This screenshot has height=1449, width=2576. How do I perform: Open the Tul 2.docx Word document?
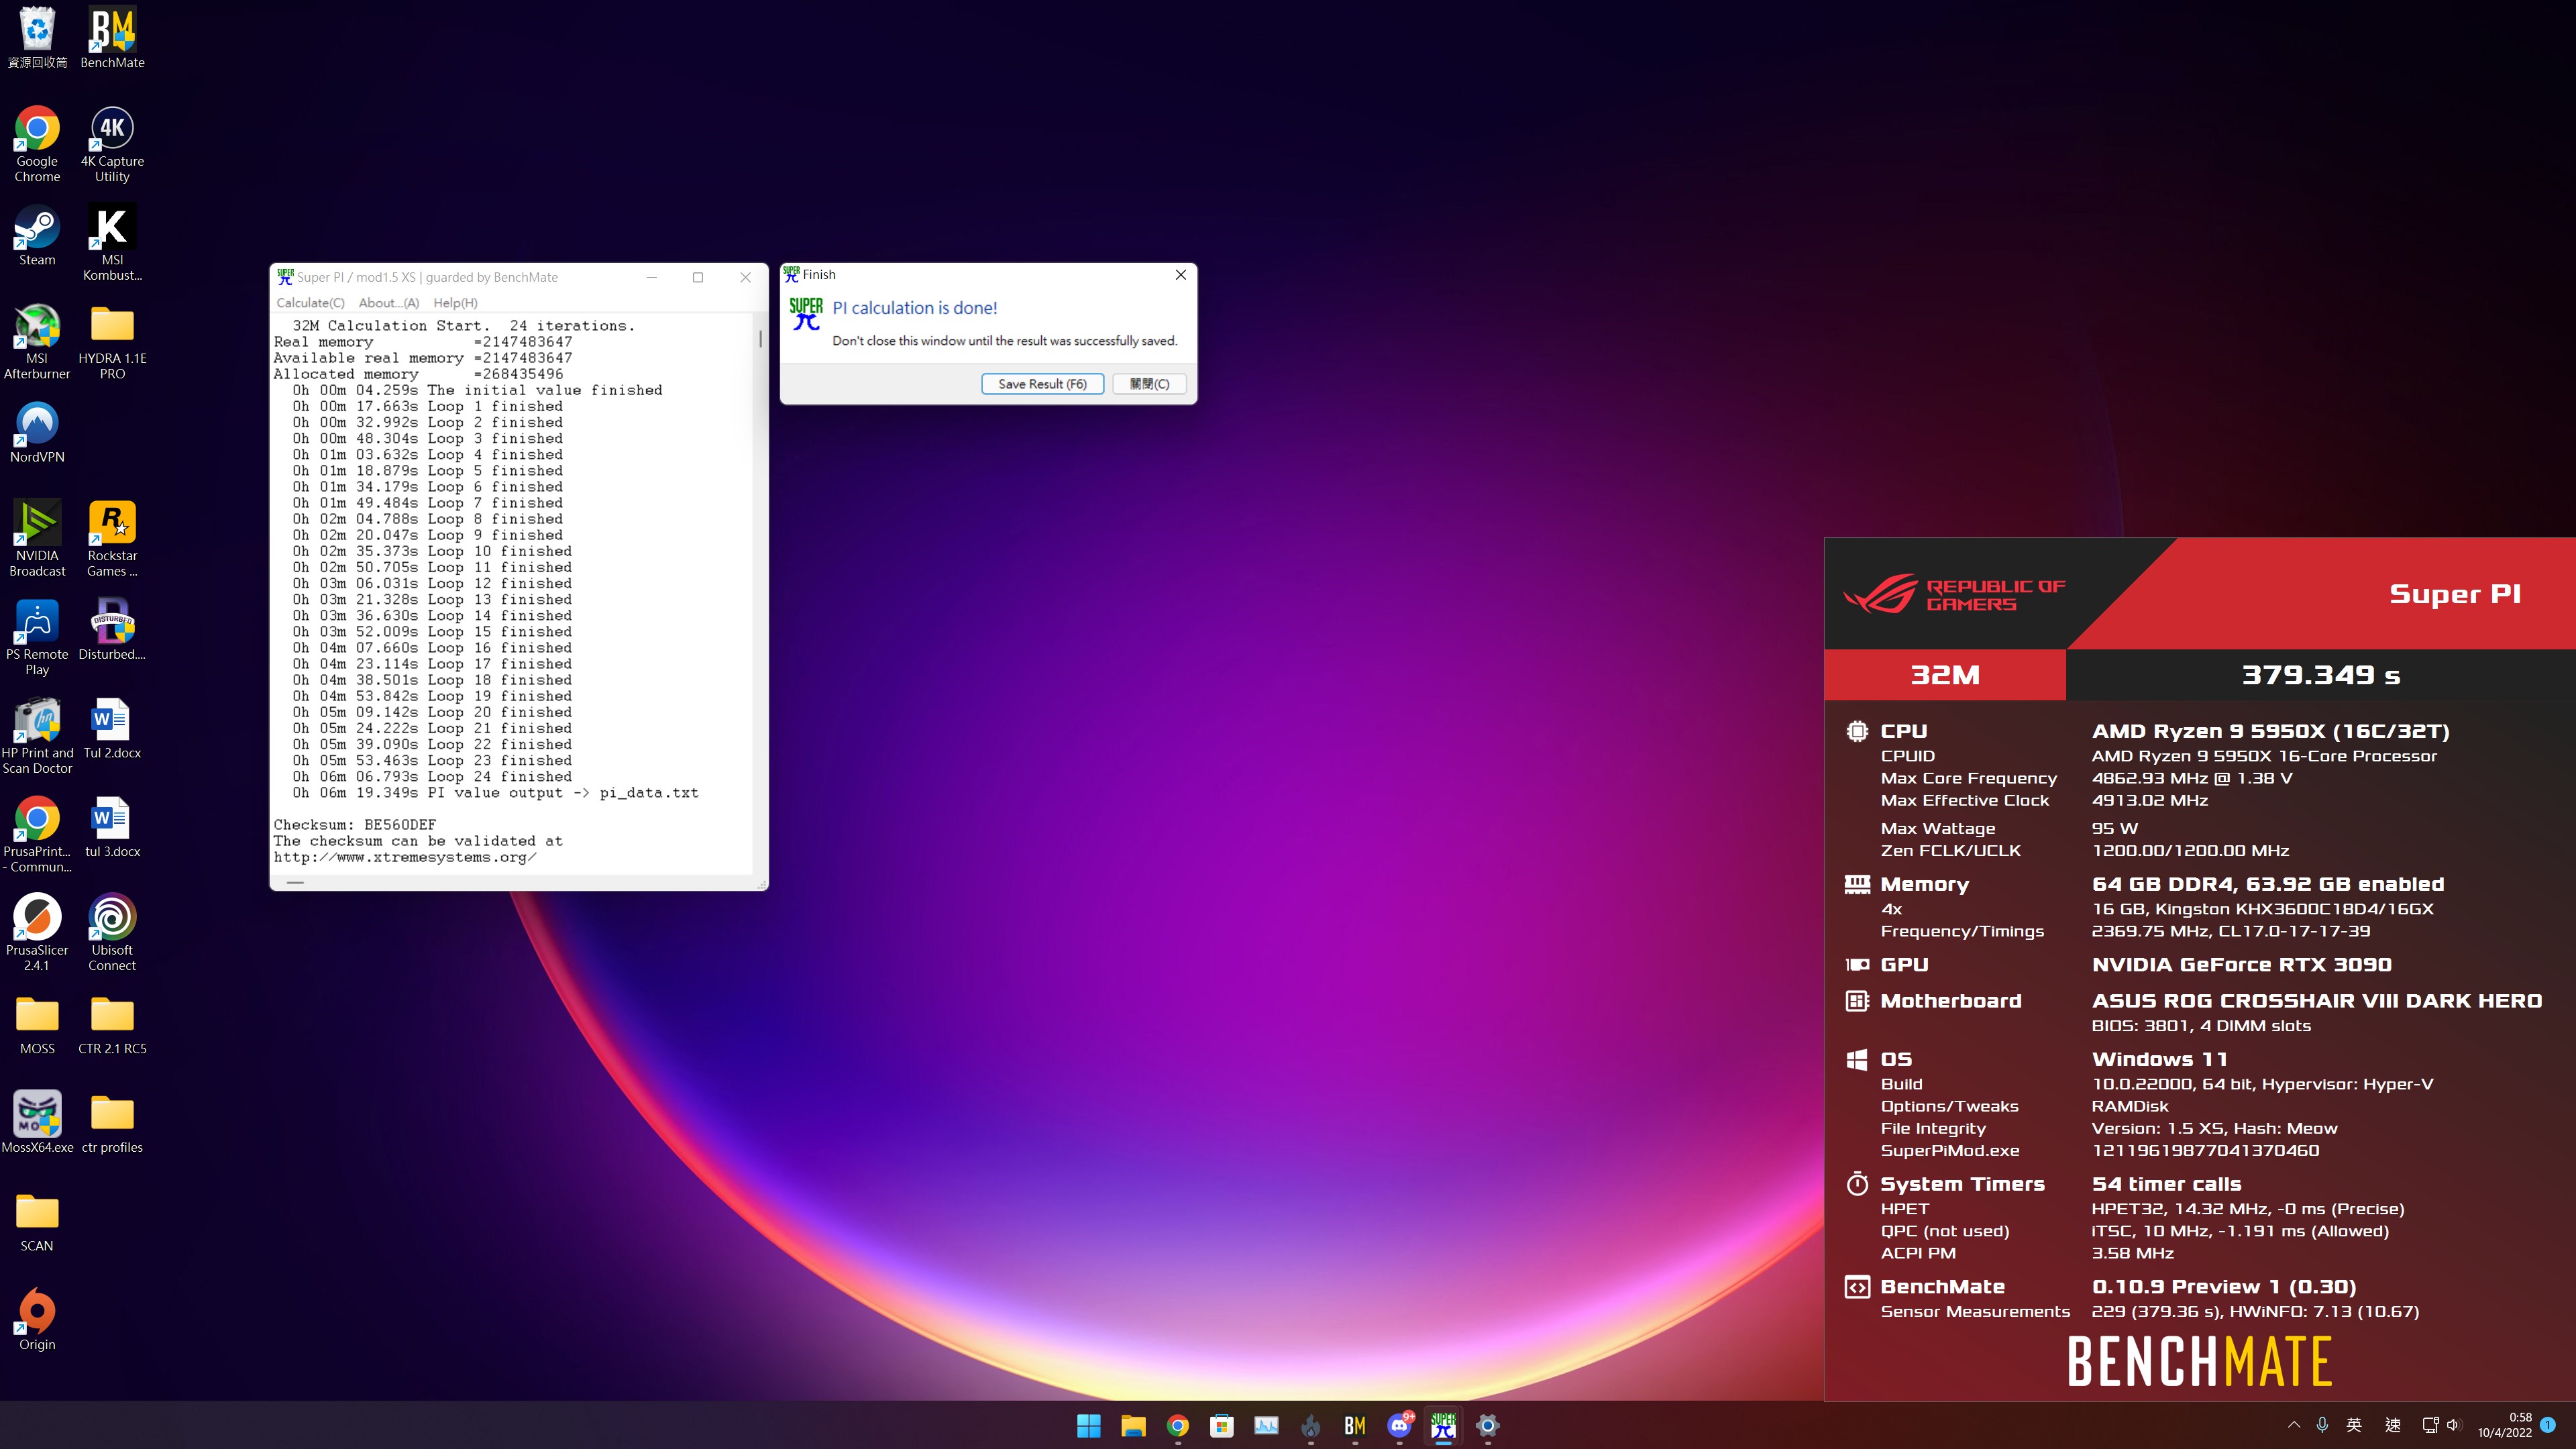[112, 729]
